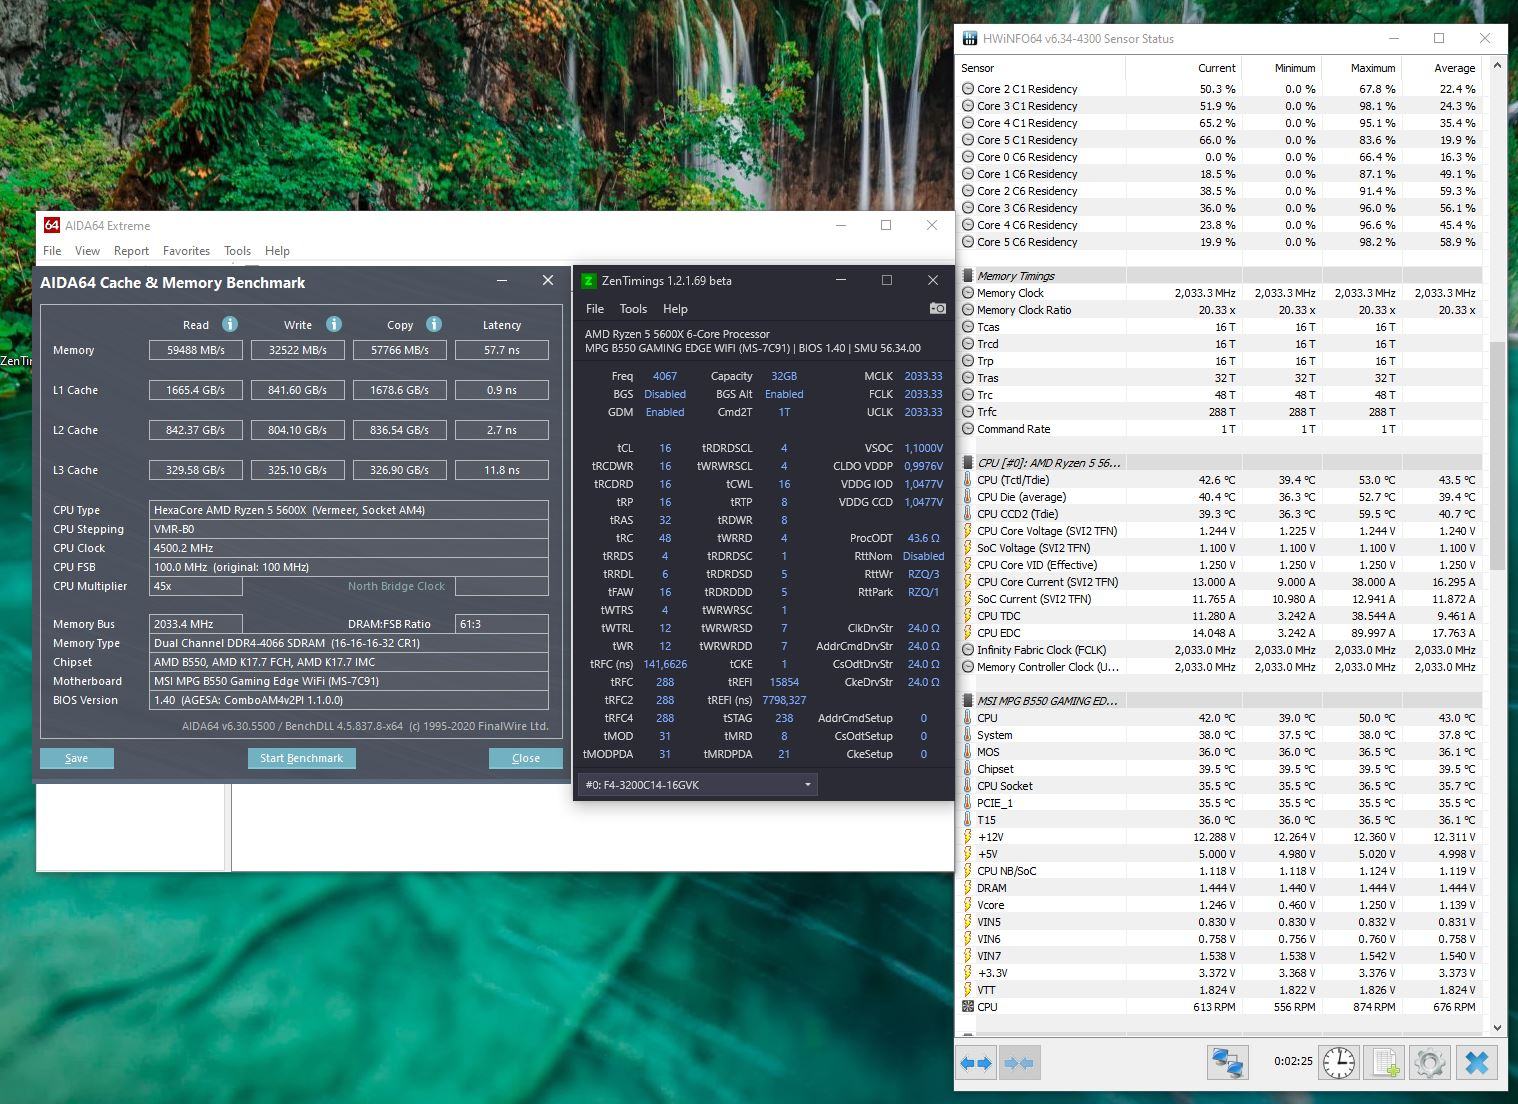
Task: Click the Maximum column header in HWiNFO
Action: (x=1361, y=68)
